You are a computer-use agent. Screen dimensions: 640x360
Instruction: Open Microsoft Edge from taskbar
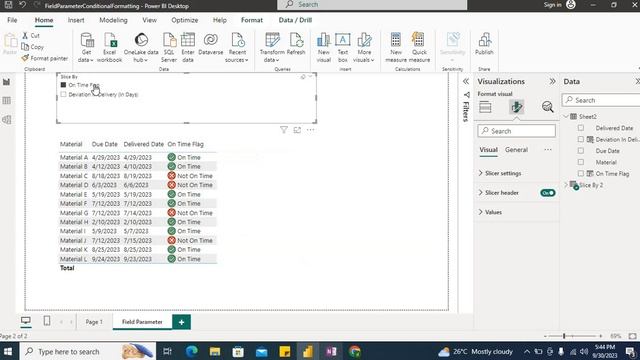191,351
